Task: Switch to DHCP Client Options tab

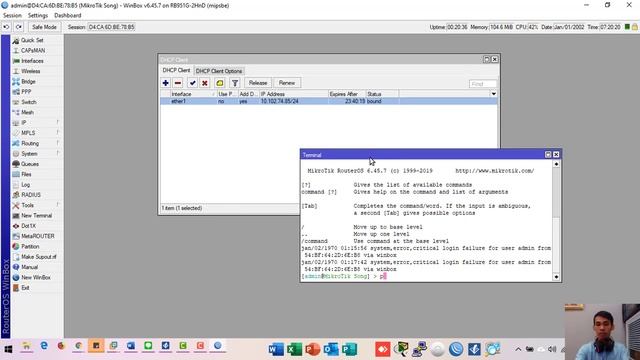Action: click(x=219, y=71)
